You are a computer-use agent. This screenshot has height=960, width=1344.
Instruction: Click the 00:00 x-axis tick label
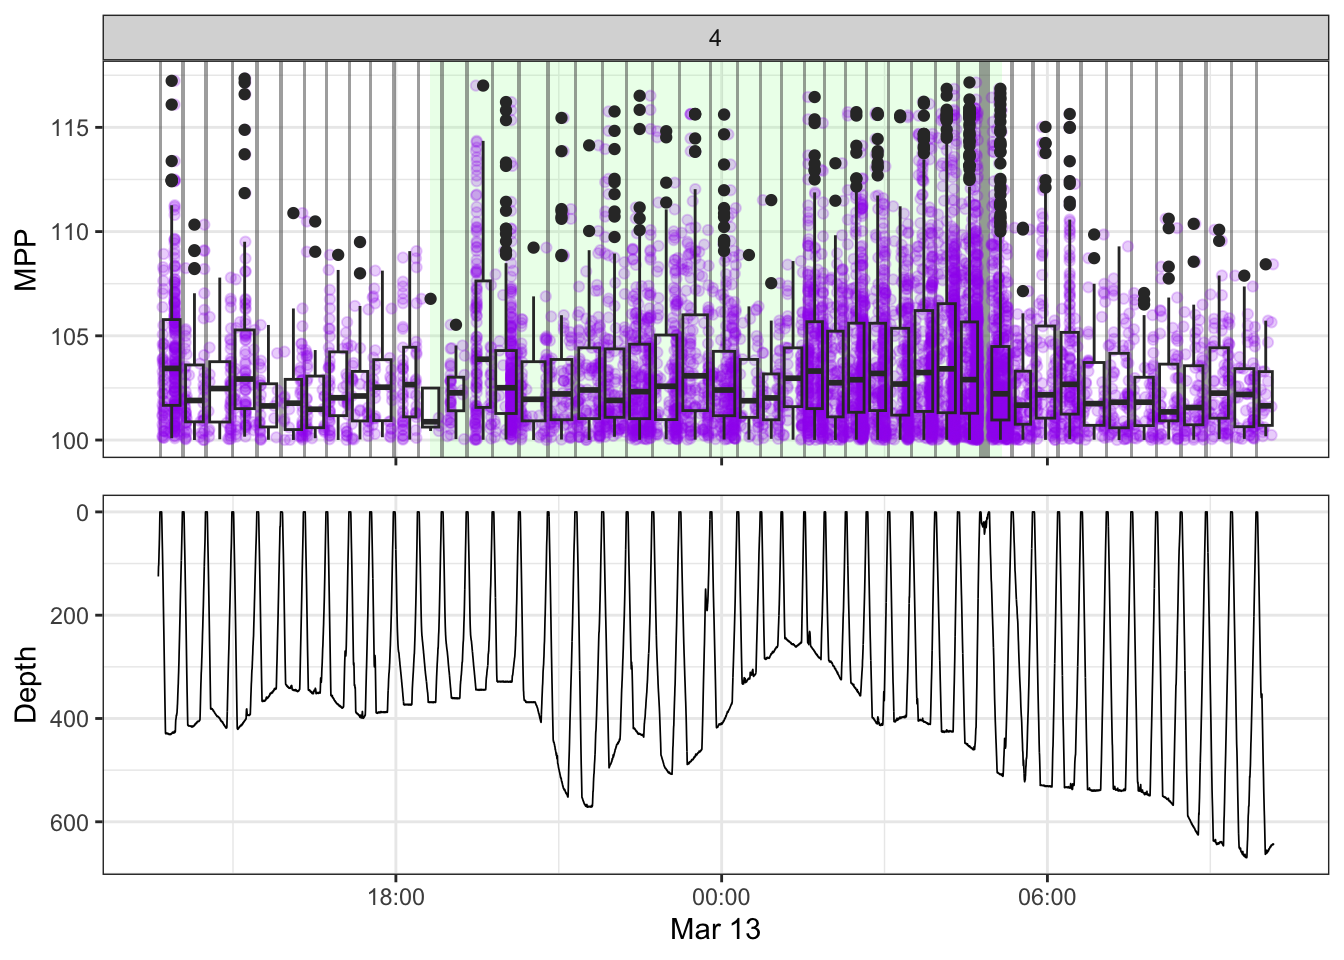click(x=721, y=897)
